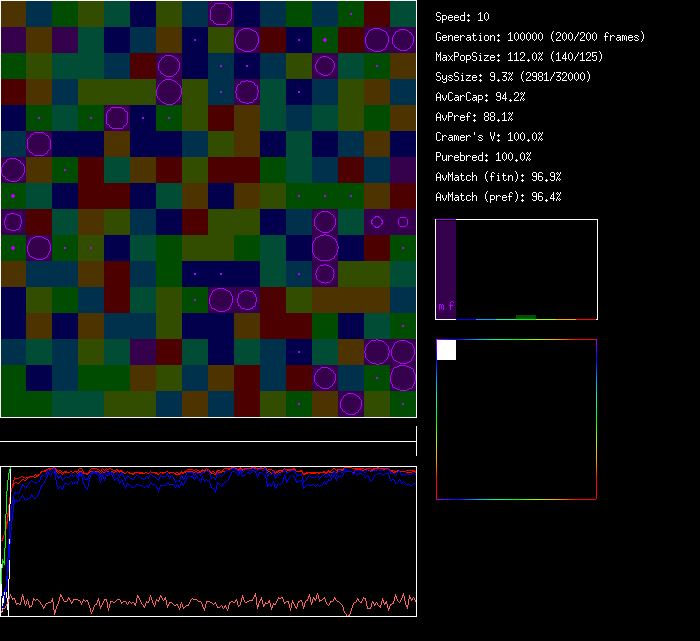The image size is (700, 641).
Task: Click the left ring of the small purple ring pair
Action: point(377,222)
